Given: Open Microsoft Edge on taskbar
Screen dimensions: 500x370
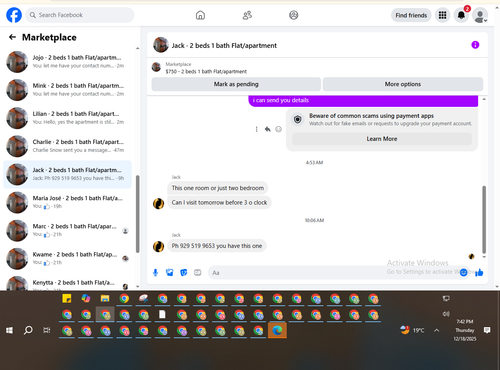Looking at the screenshot, I should (x=277, y=330).
